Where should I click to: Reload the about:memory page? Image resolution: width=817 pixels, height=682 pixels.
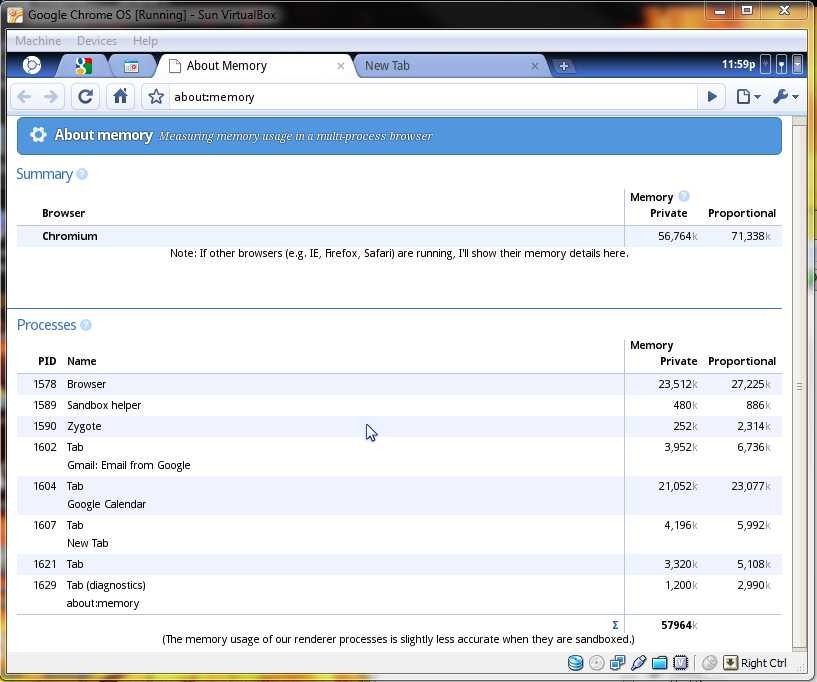pyautogui.click(x=85, y=97)
